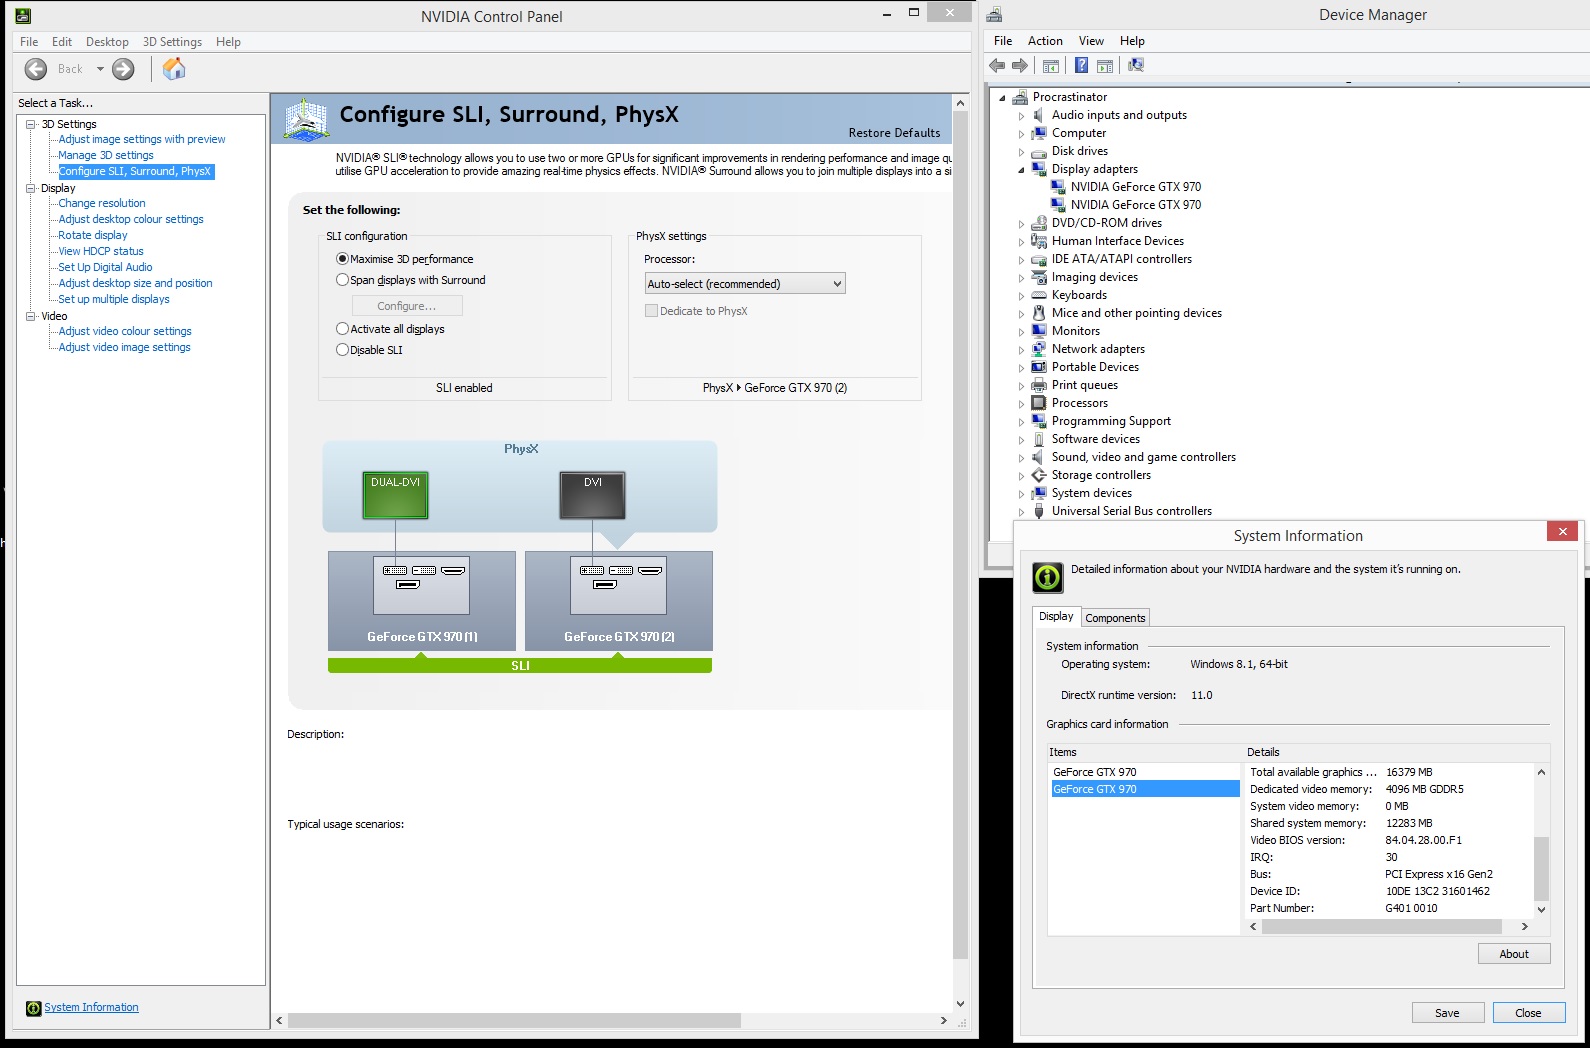Tick the Dedicate to PhysX checkbox
The width and height of the screenshot is (1590, 1048).
click(x=651, y=311)
